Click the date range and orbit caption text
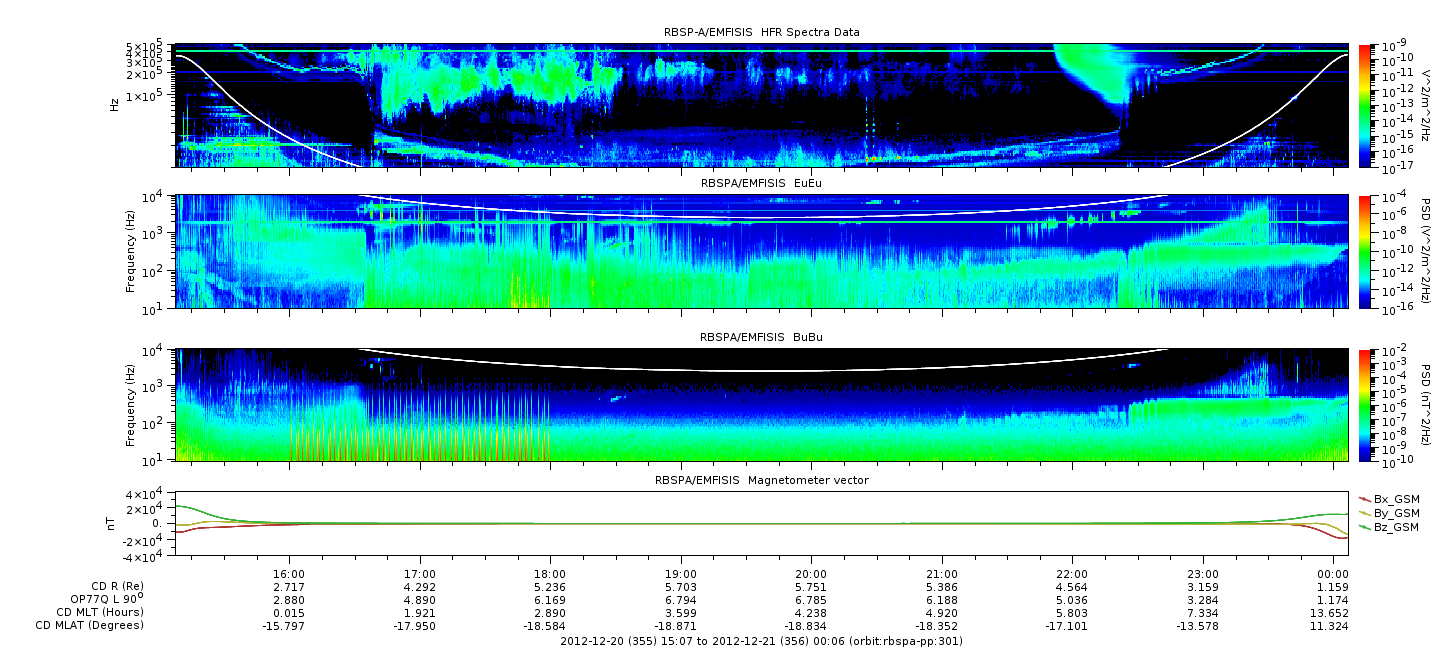 tap(761, 640)
